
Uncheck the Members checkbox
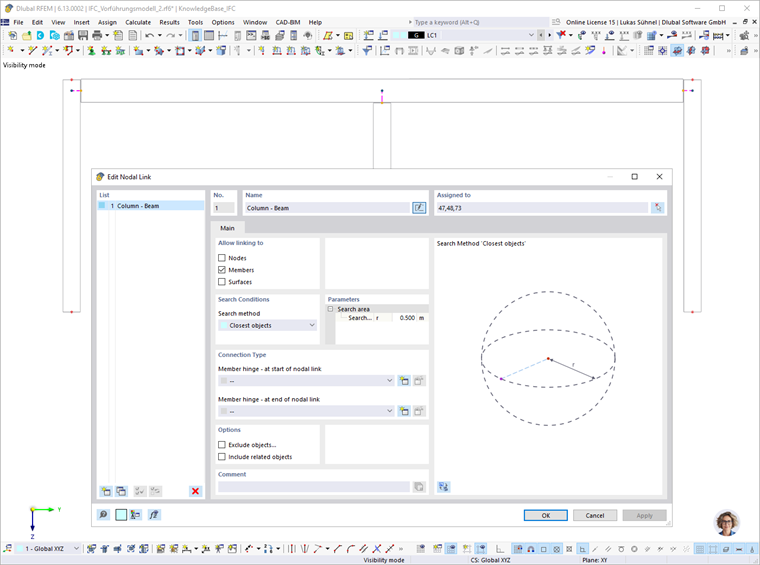coord(222,270)
